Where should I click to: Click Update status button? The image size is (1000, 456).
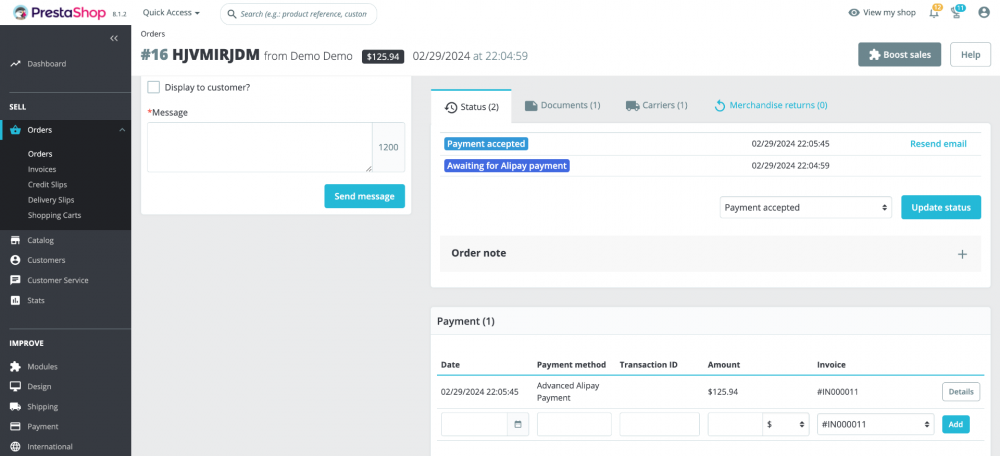(x=941, y=207)
